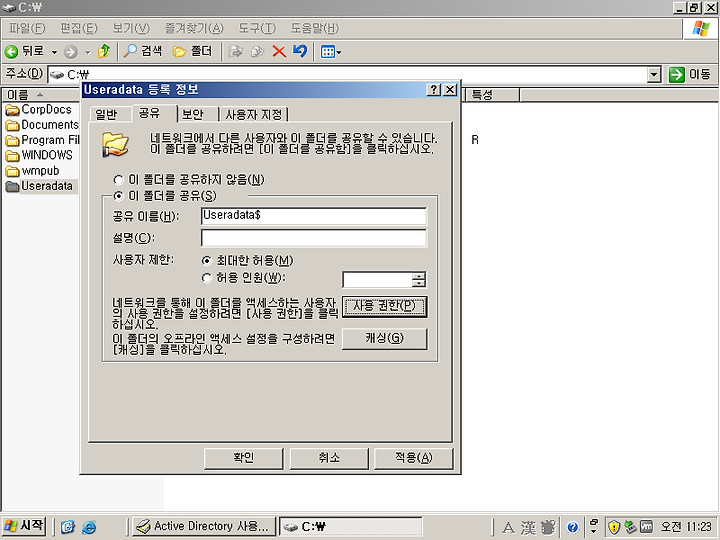Click the OK (확인) button
Image resolution: width=720 pixels, height=540 pixels.
243,458
